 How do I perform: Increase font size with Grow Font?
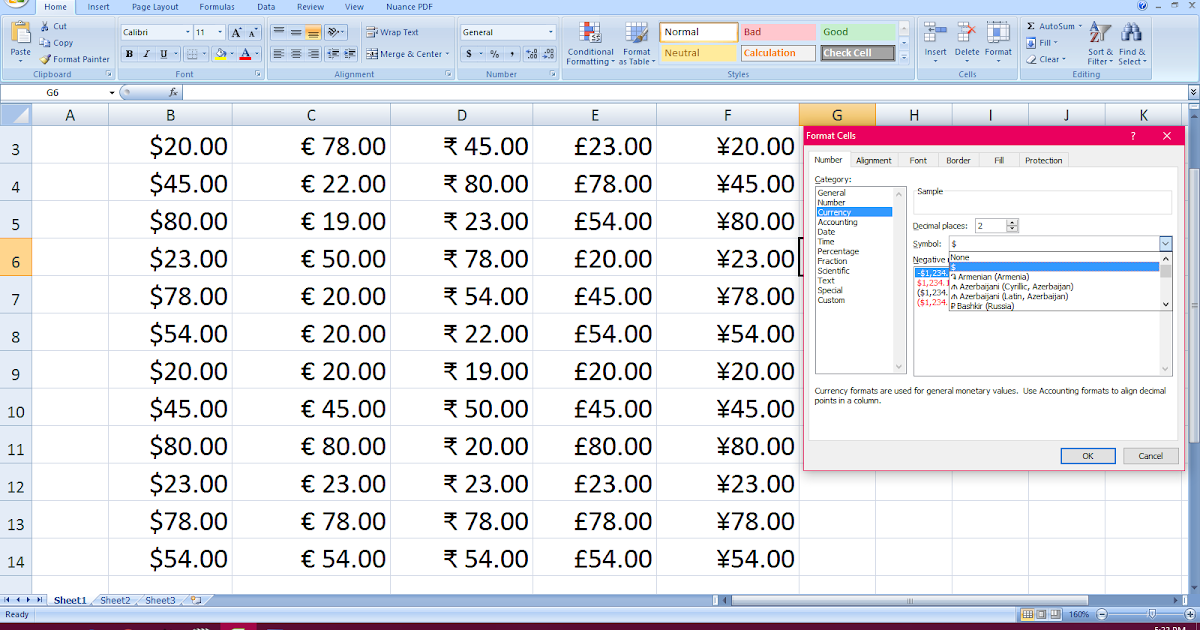coord(235,32)
